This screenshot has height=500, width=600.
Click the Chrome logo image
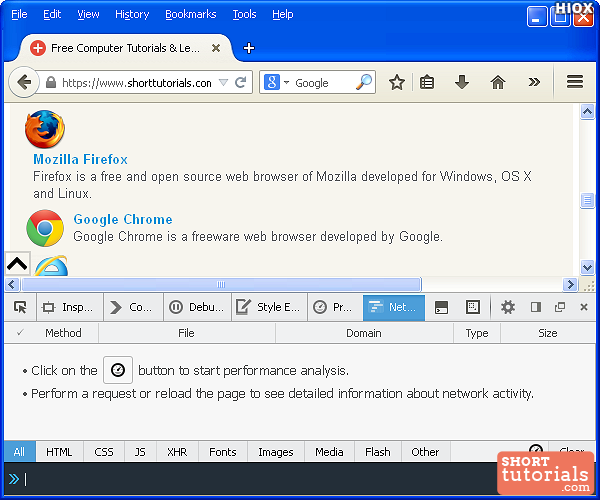coord(45,228)
